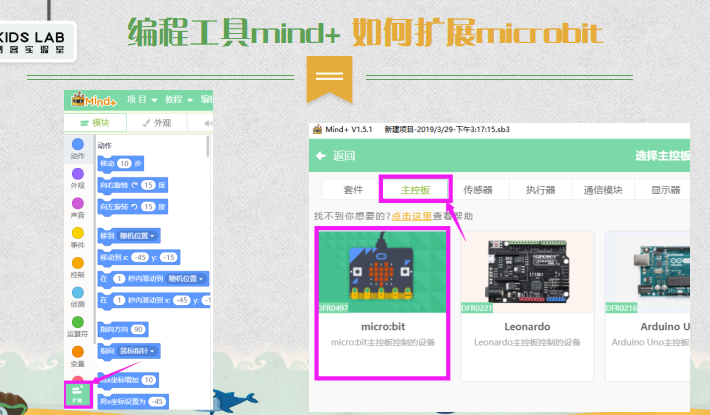
Task: Open the 教程 dropdown menu
Action: tap(178, 100)
